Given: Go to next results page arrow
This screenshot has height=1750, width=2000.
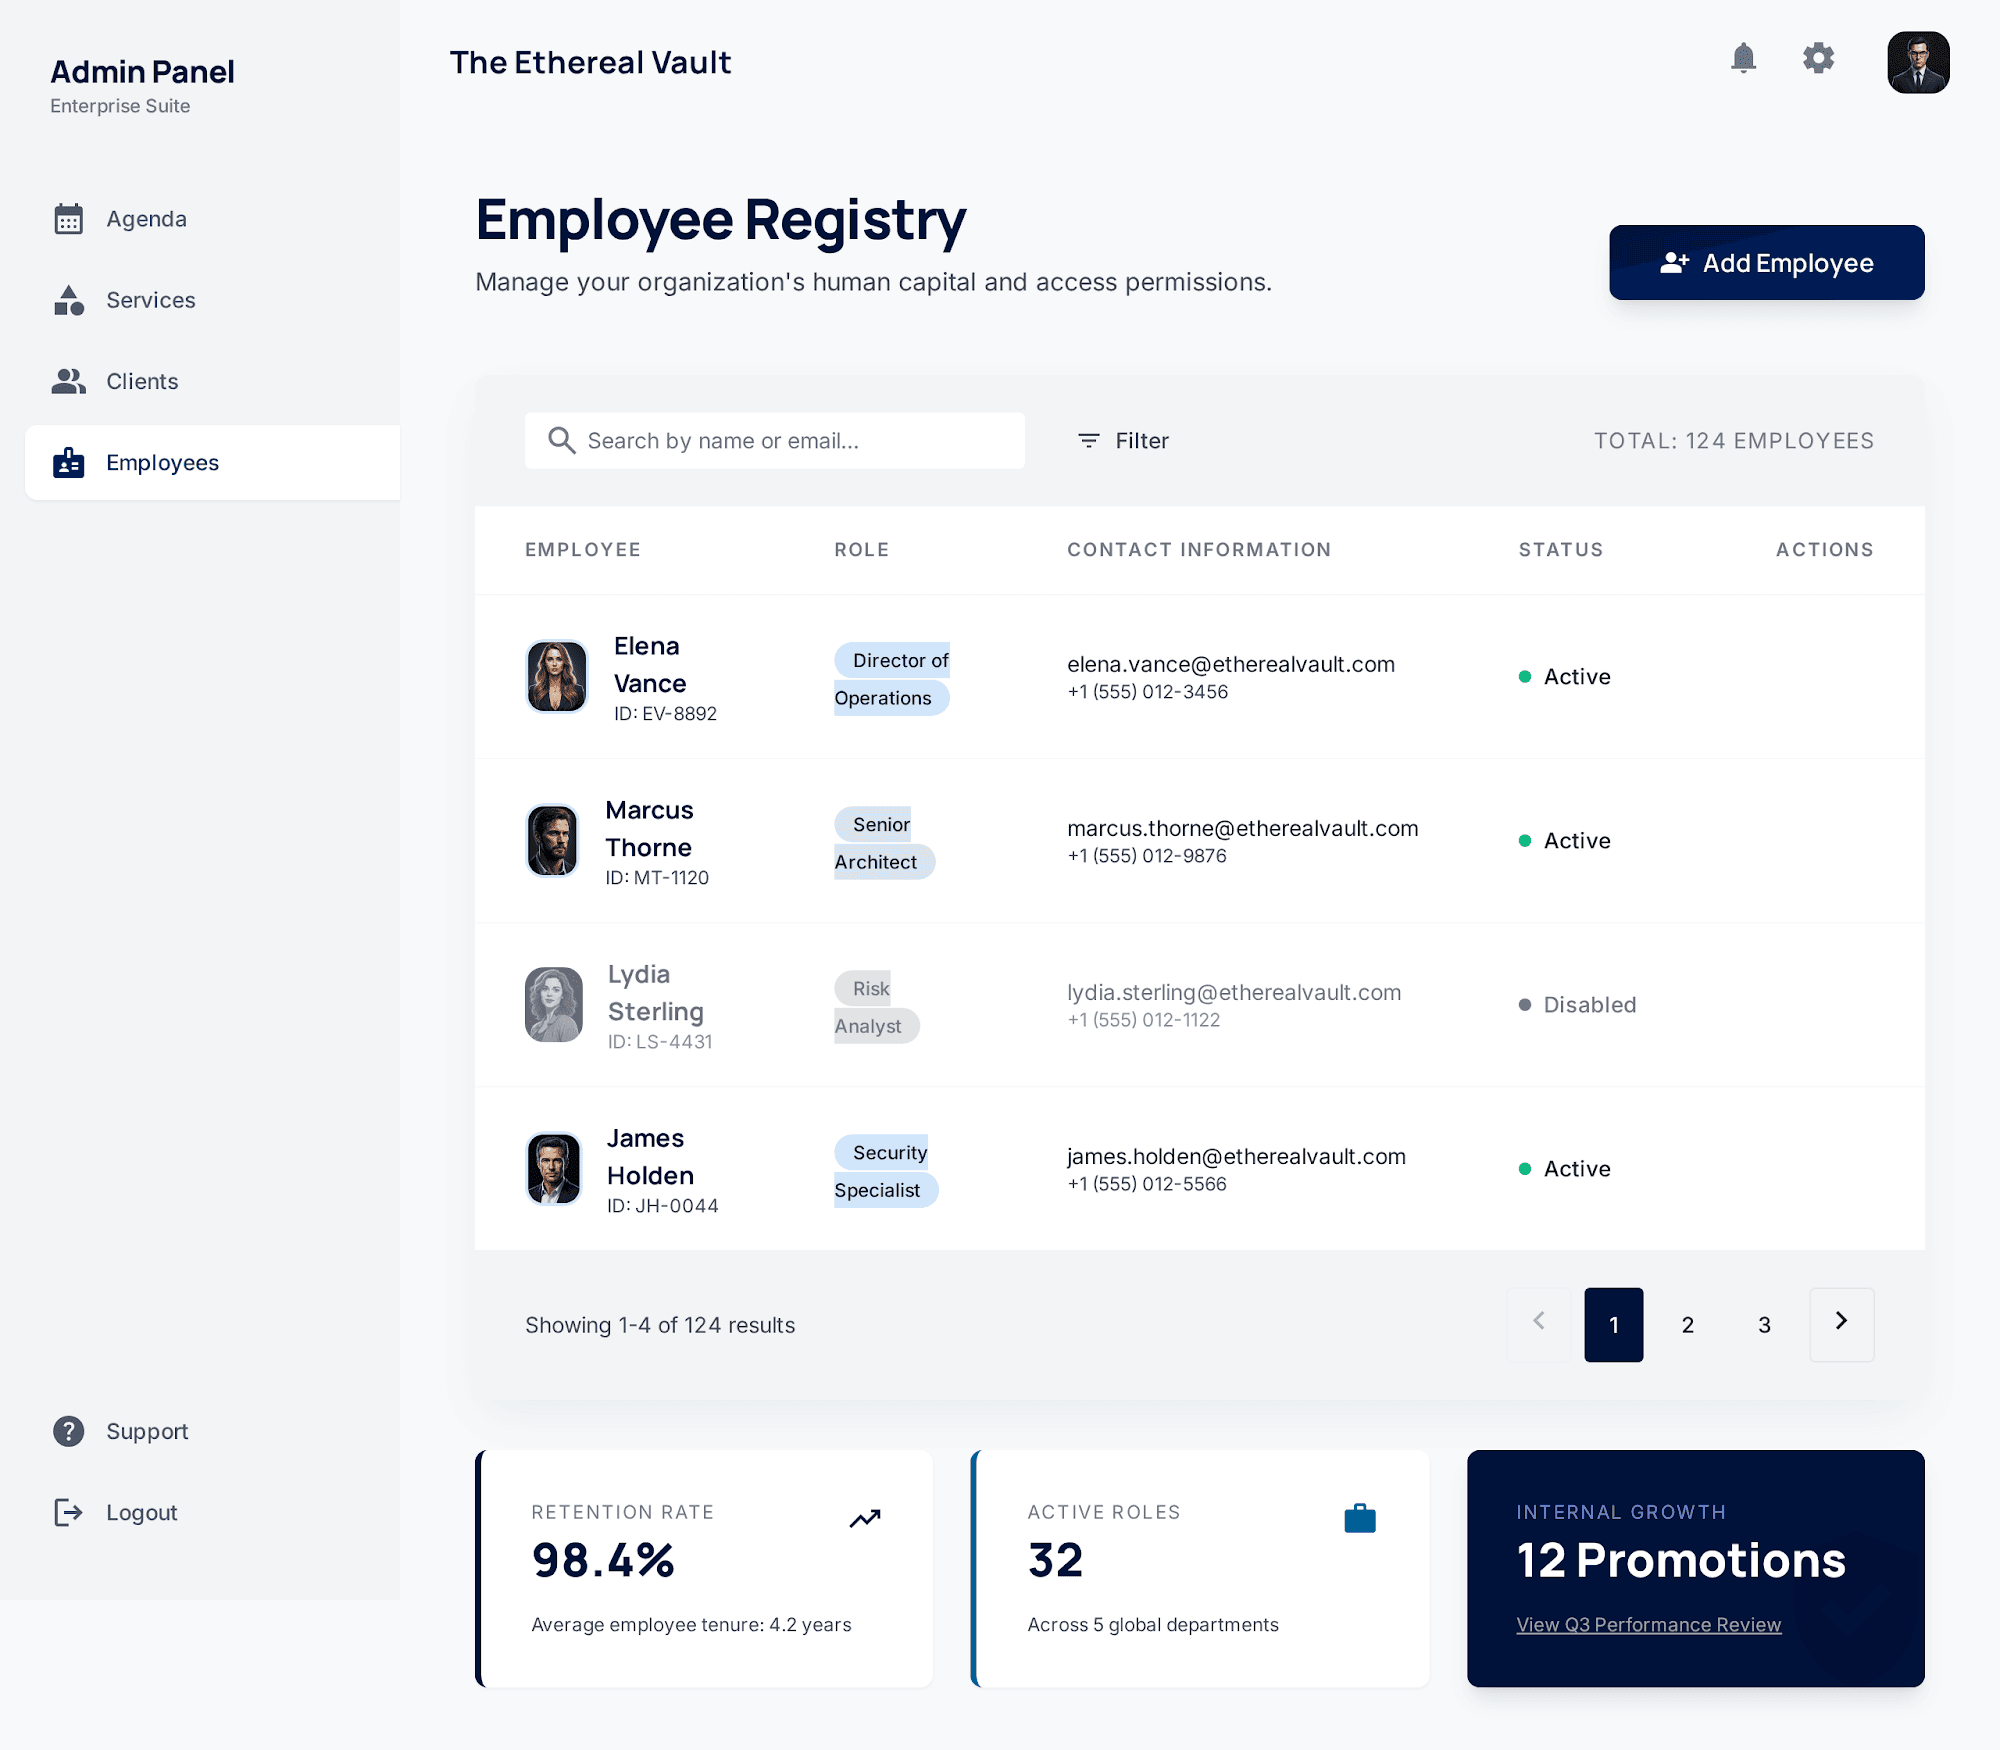Looking at the screenshot, I should tap(1841, 1324).
